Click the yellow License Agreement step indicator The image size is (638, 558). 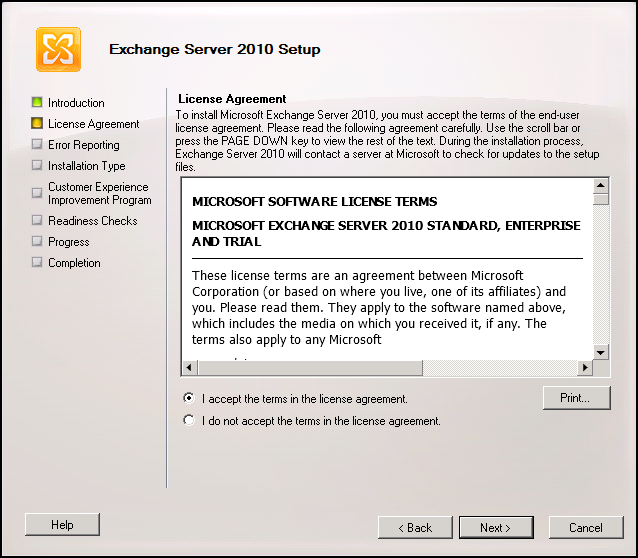pyautogui.click(x=37, y=123)
